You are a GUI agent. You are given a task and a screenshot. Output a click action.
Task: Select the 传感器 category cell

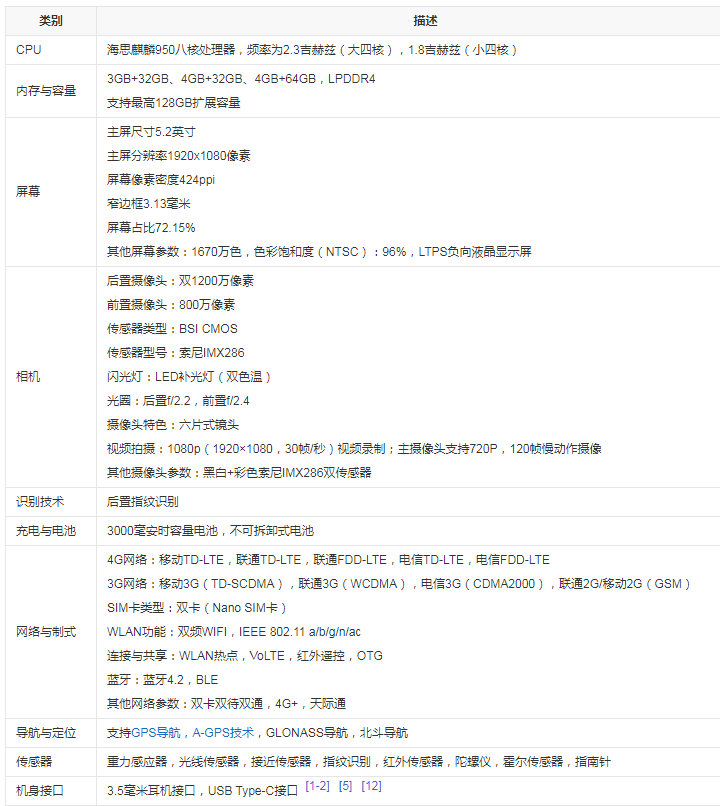tap(51, 762)
